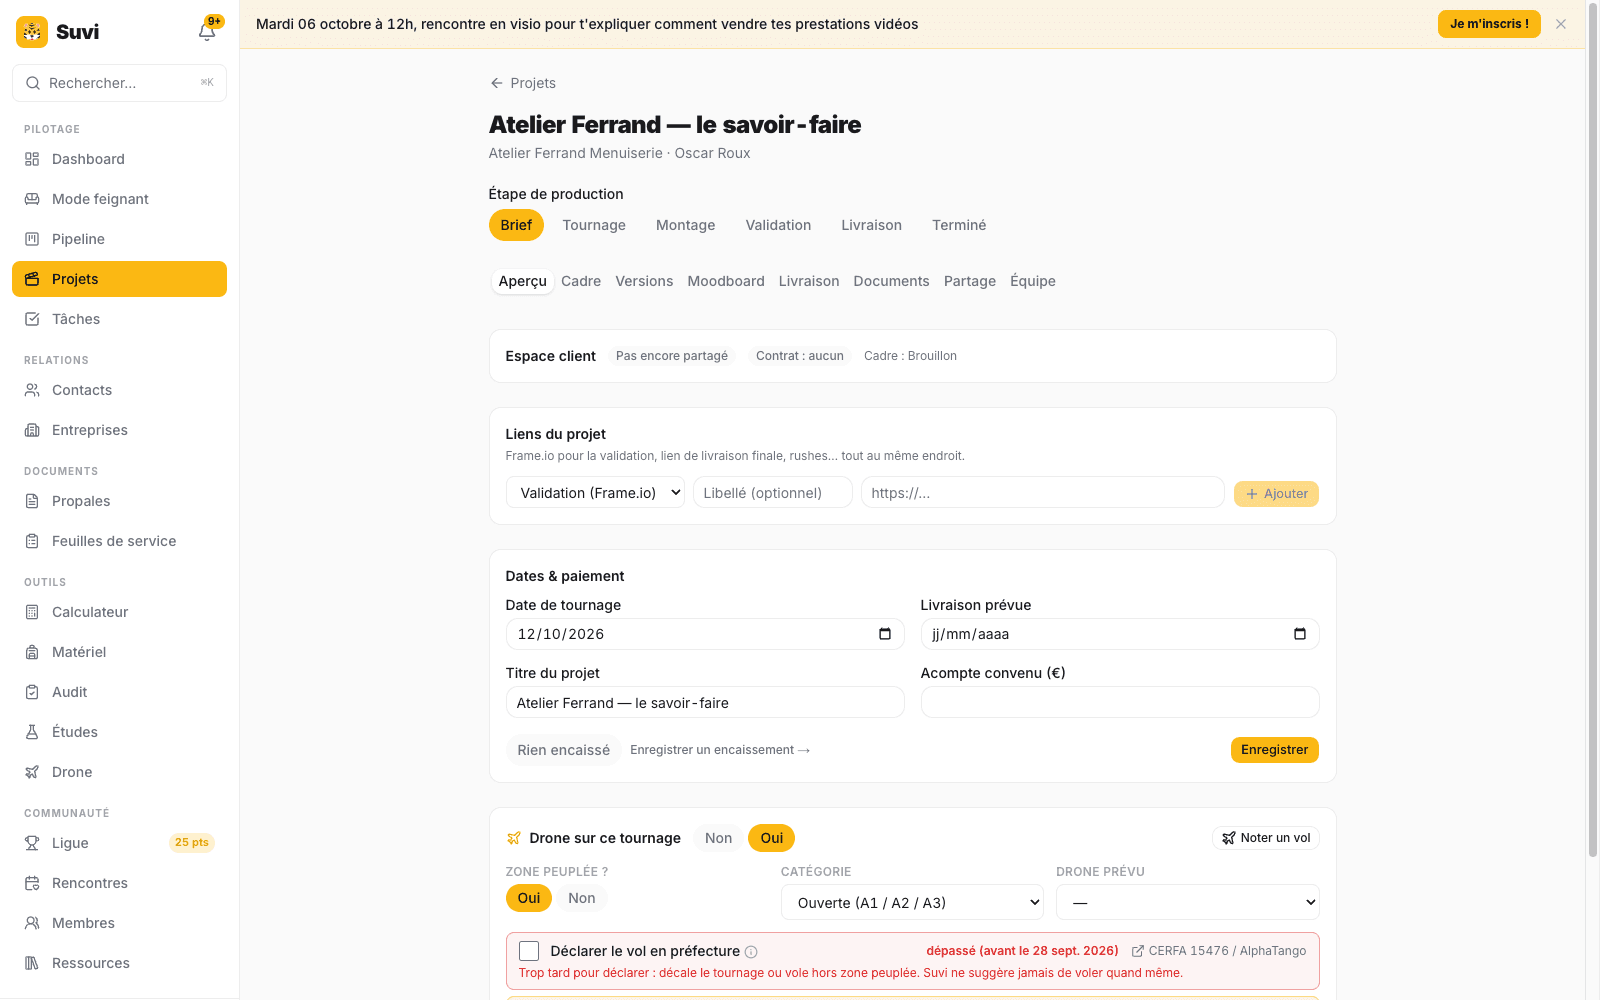
Task: Open Contacts sidebar icon
Action: 32,390
